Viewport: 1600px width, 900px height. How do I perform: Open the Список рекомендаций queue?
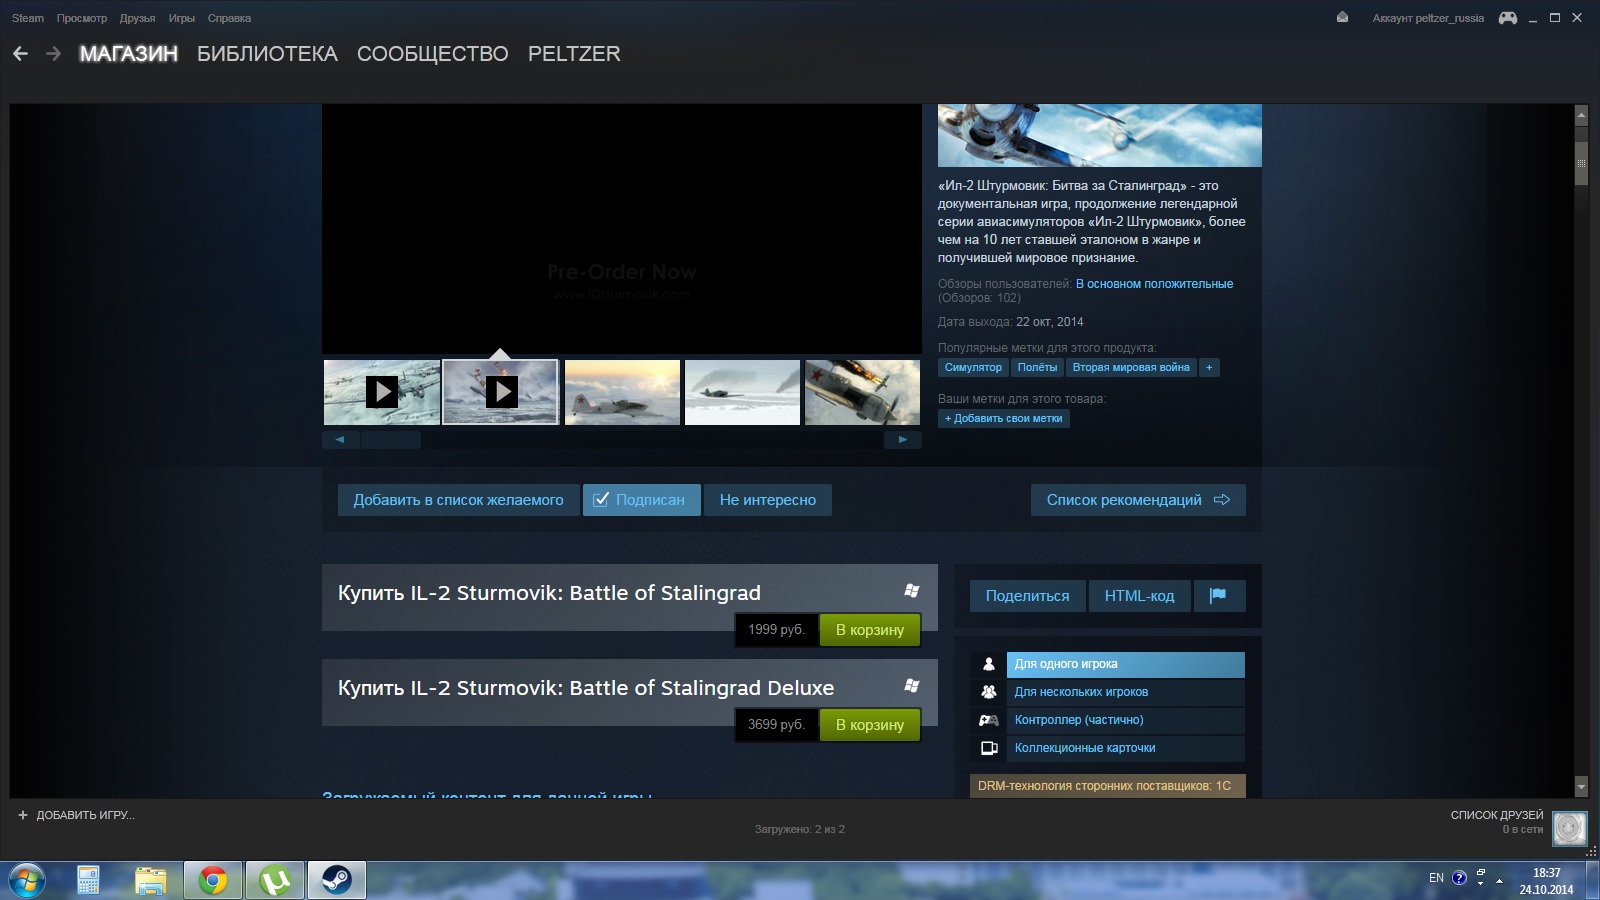[x=1137, y=500]
